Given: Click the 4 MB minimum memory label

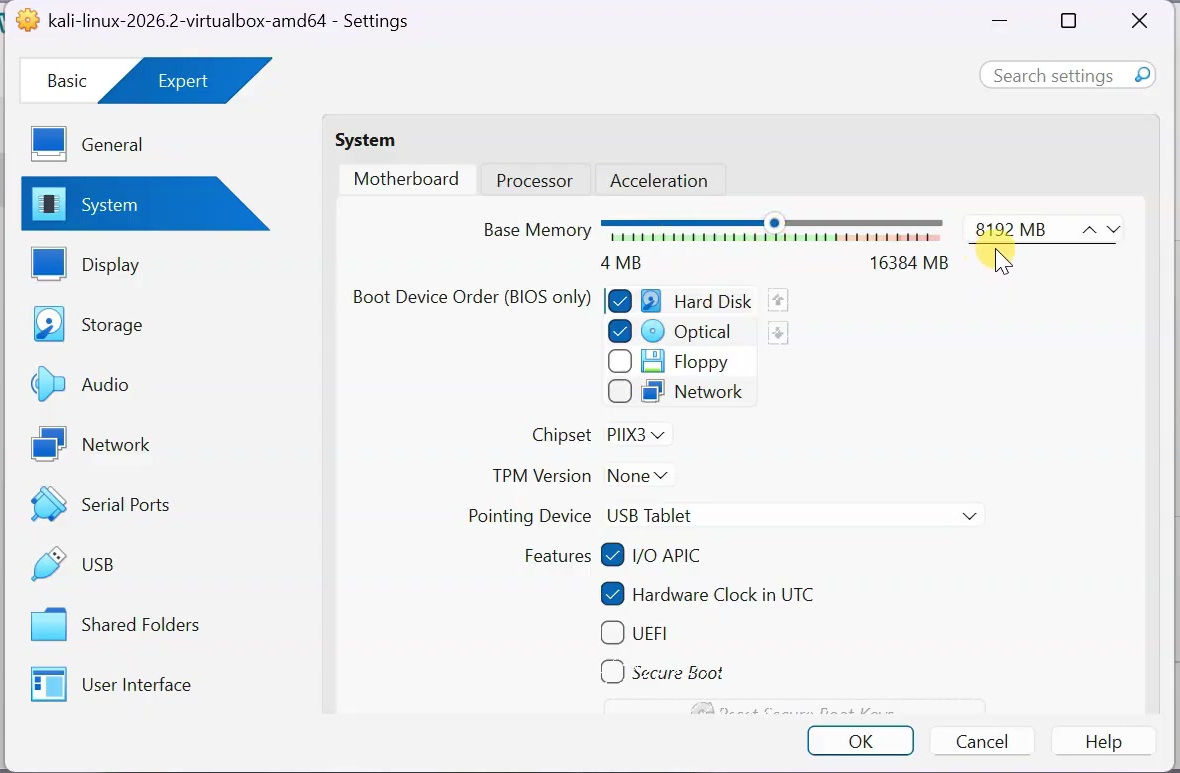Looking at the screenshot, I should click(621, 263).
